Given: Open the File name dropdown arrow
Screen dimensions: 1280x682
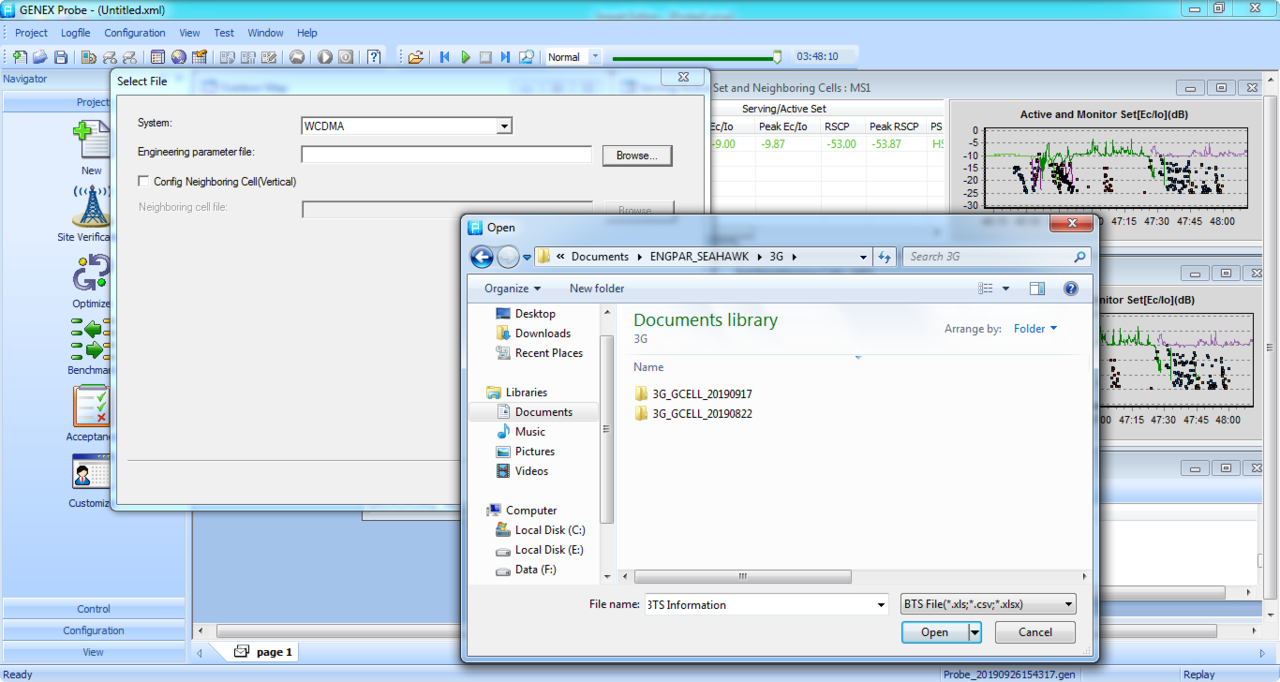Looking at the screenshot, I should point(881,604).
